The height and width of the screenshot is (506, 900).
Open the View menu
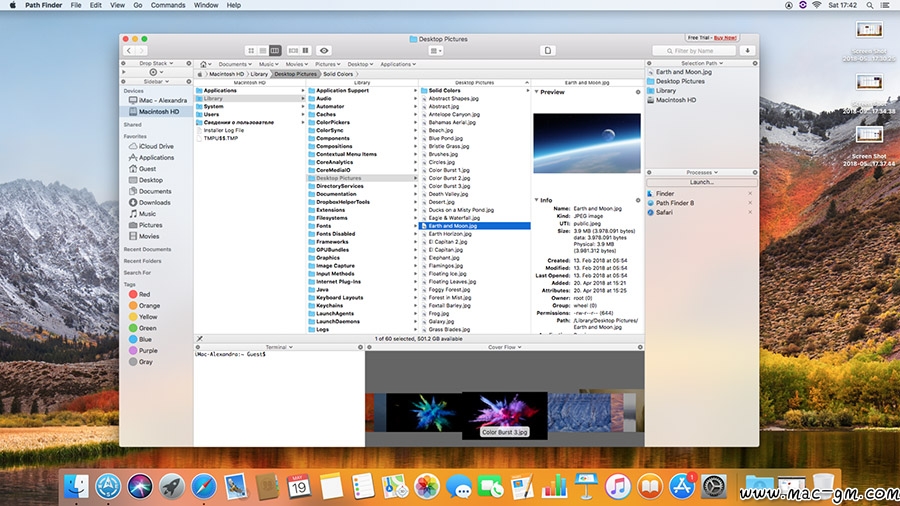[x=117, y=5]
